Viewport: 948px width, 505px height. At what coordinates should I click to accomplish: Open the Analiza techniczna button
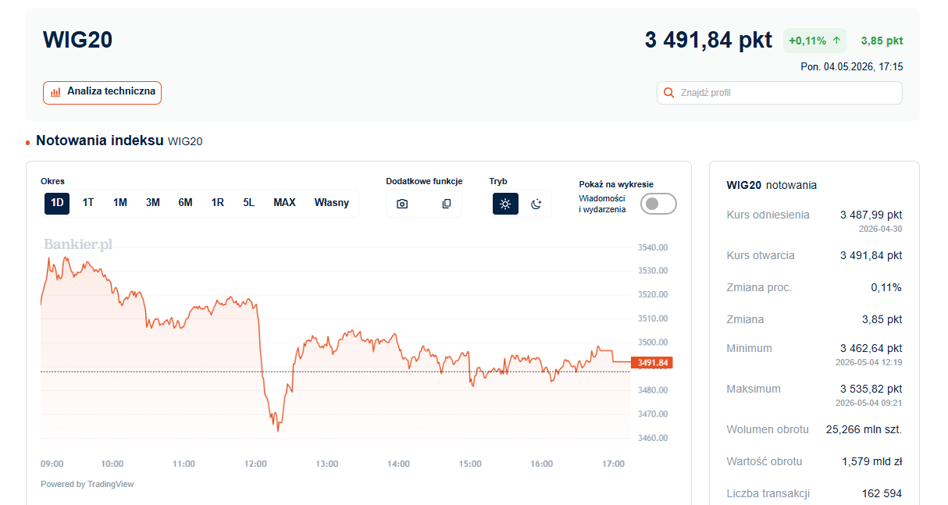click(102, 93)
